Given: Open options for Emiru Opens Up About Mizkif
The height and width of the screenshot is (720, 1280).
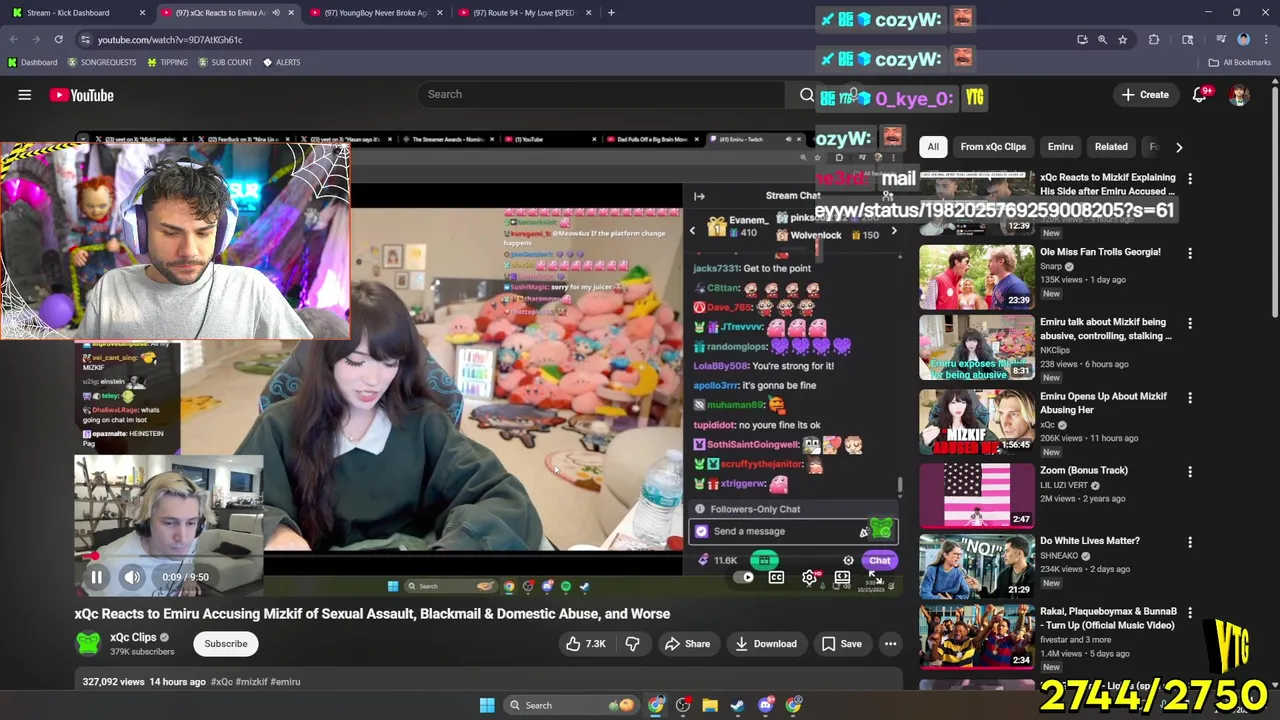Looking at the screenshot, I should click(x=1190, y=398).
